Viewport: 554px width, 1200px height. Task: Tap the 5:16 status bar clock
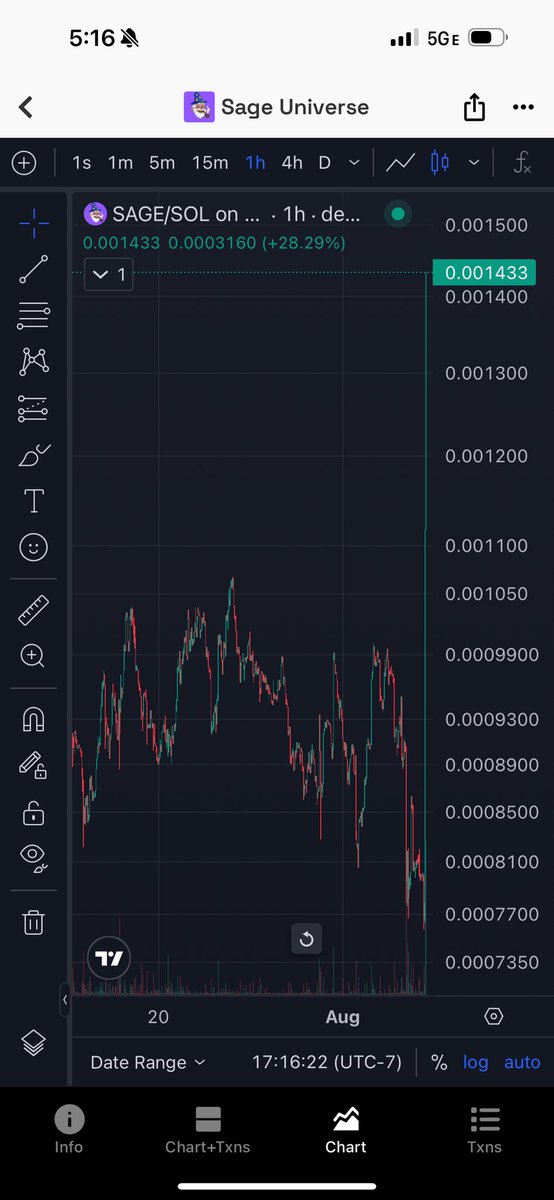[92, 38]
